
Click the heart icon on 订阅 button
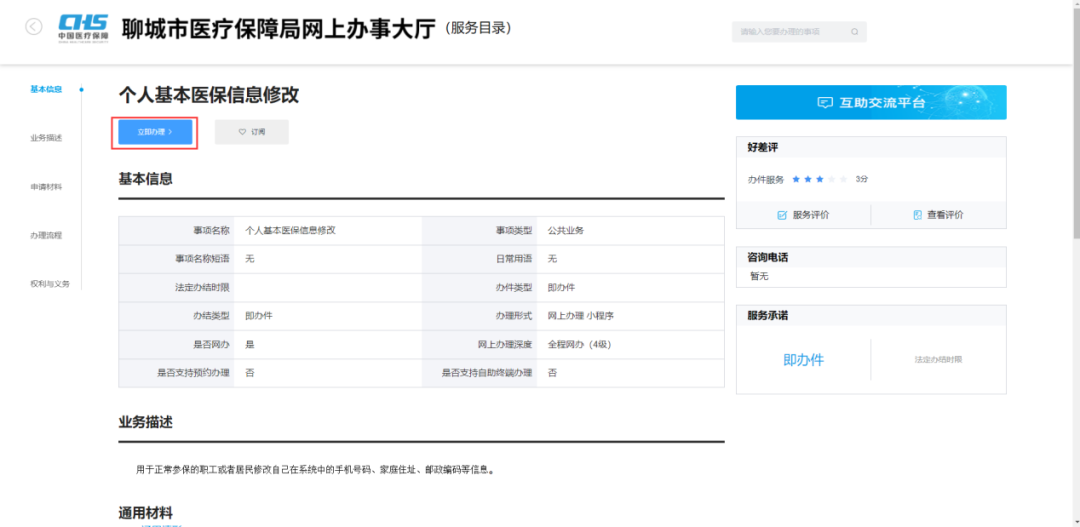coord(242,132)
